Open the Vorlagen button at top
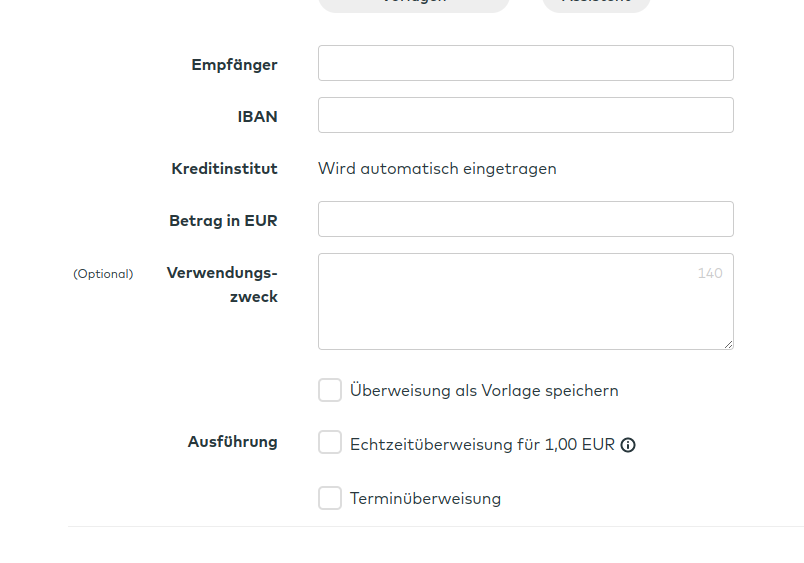 (x=413, y=3)
